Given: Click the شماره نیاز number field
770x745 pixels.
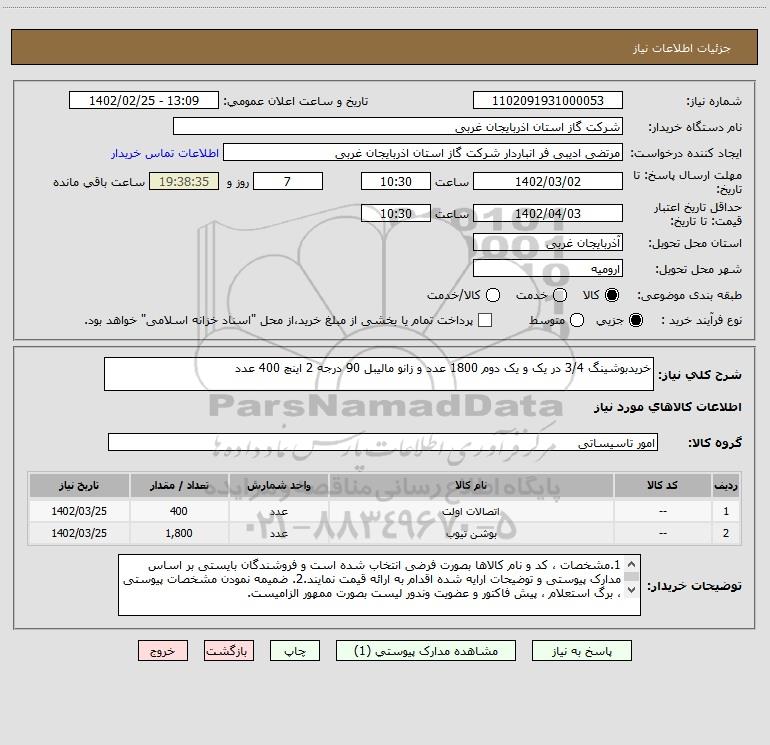Looking at the screenshot, I should (x=548, y=100).
